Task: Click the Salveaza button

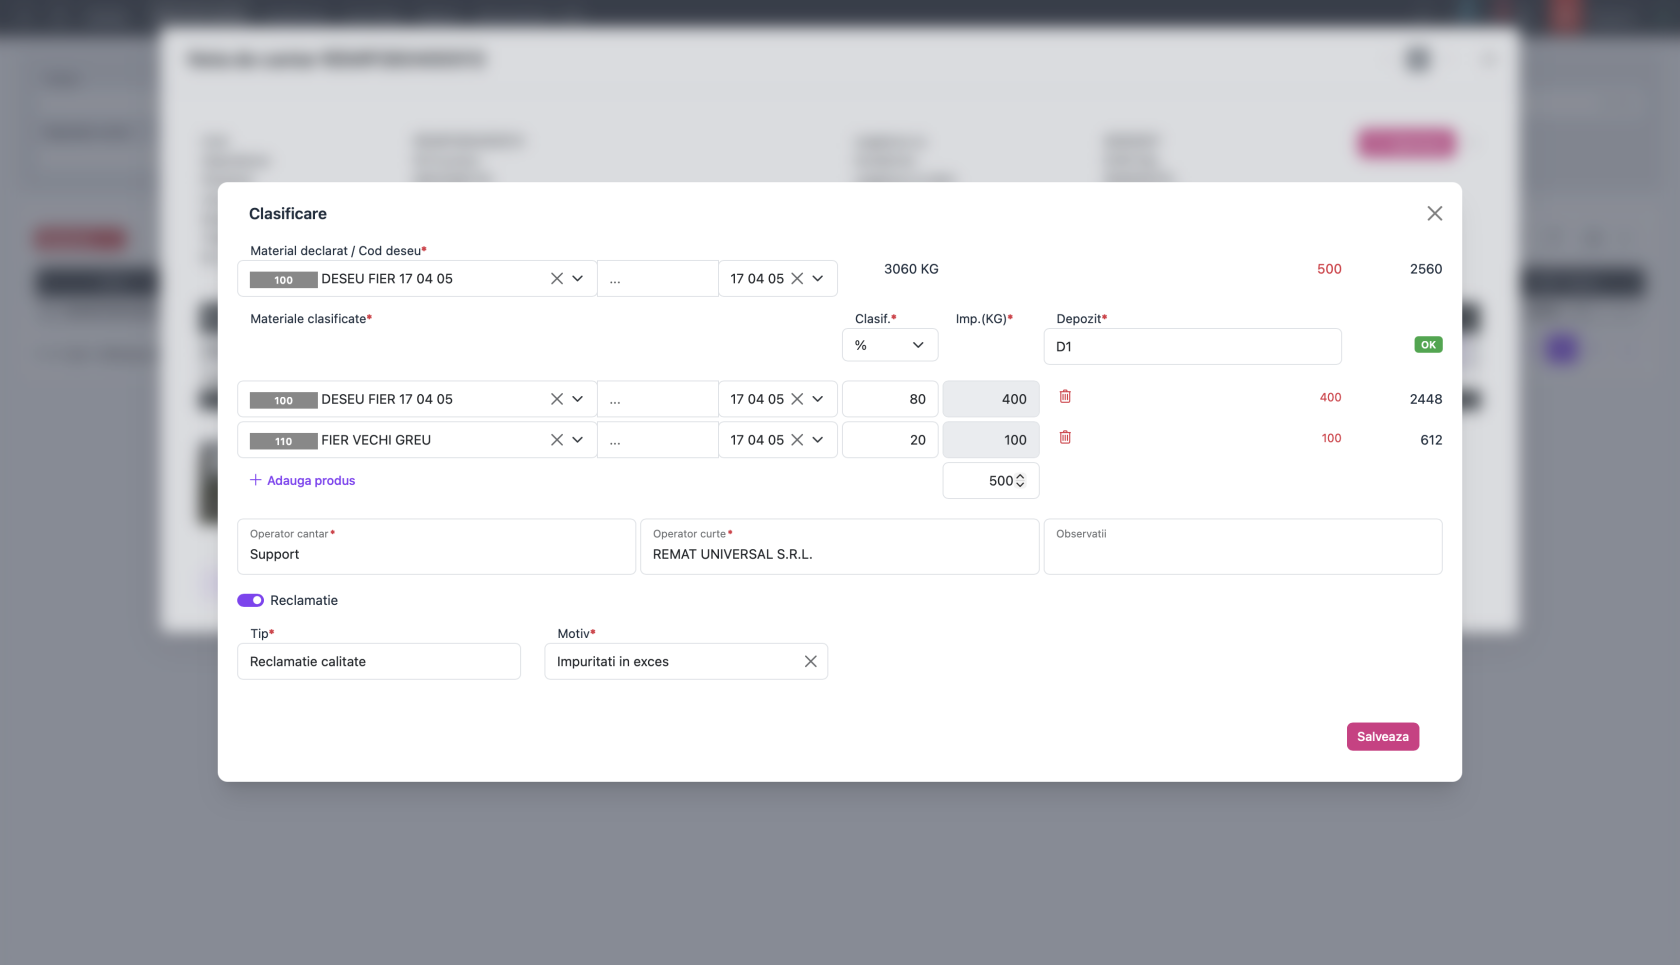Action: pyautogui.click(x=1382, y=737)
